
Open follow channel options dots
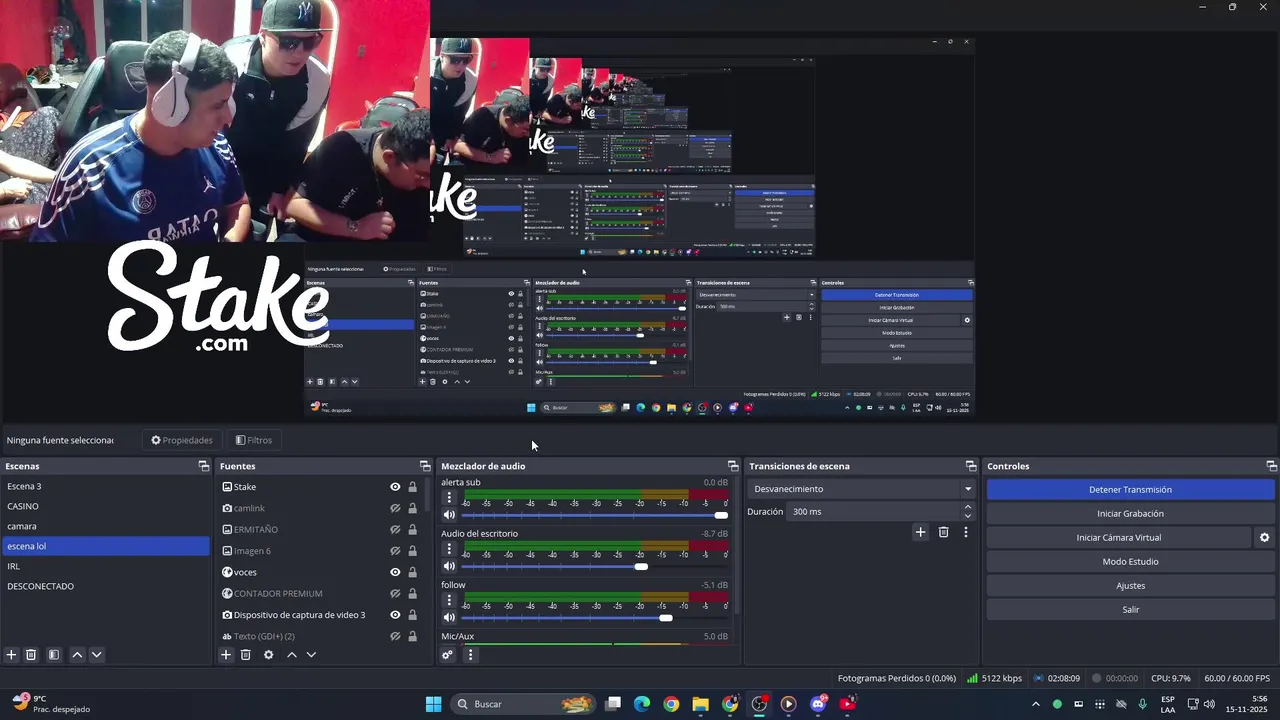[449, 601]
